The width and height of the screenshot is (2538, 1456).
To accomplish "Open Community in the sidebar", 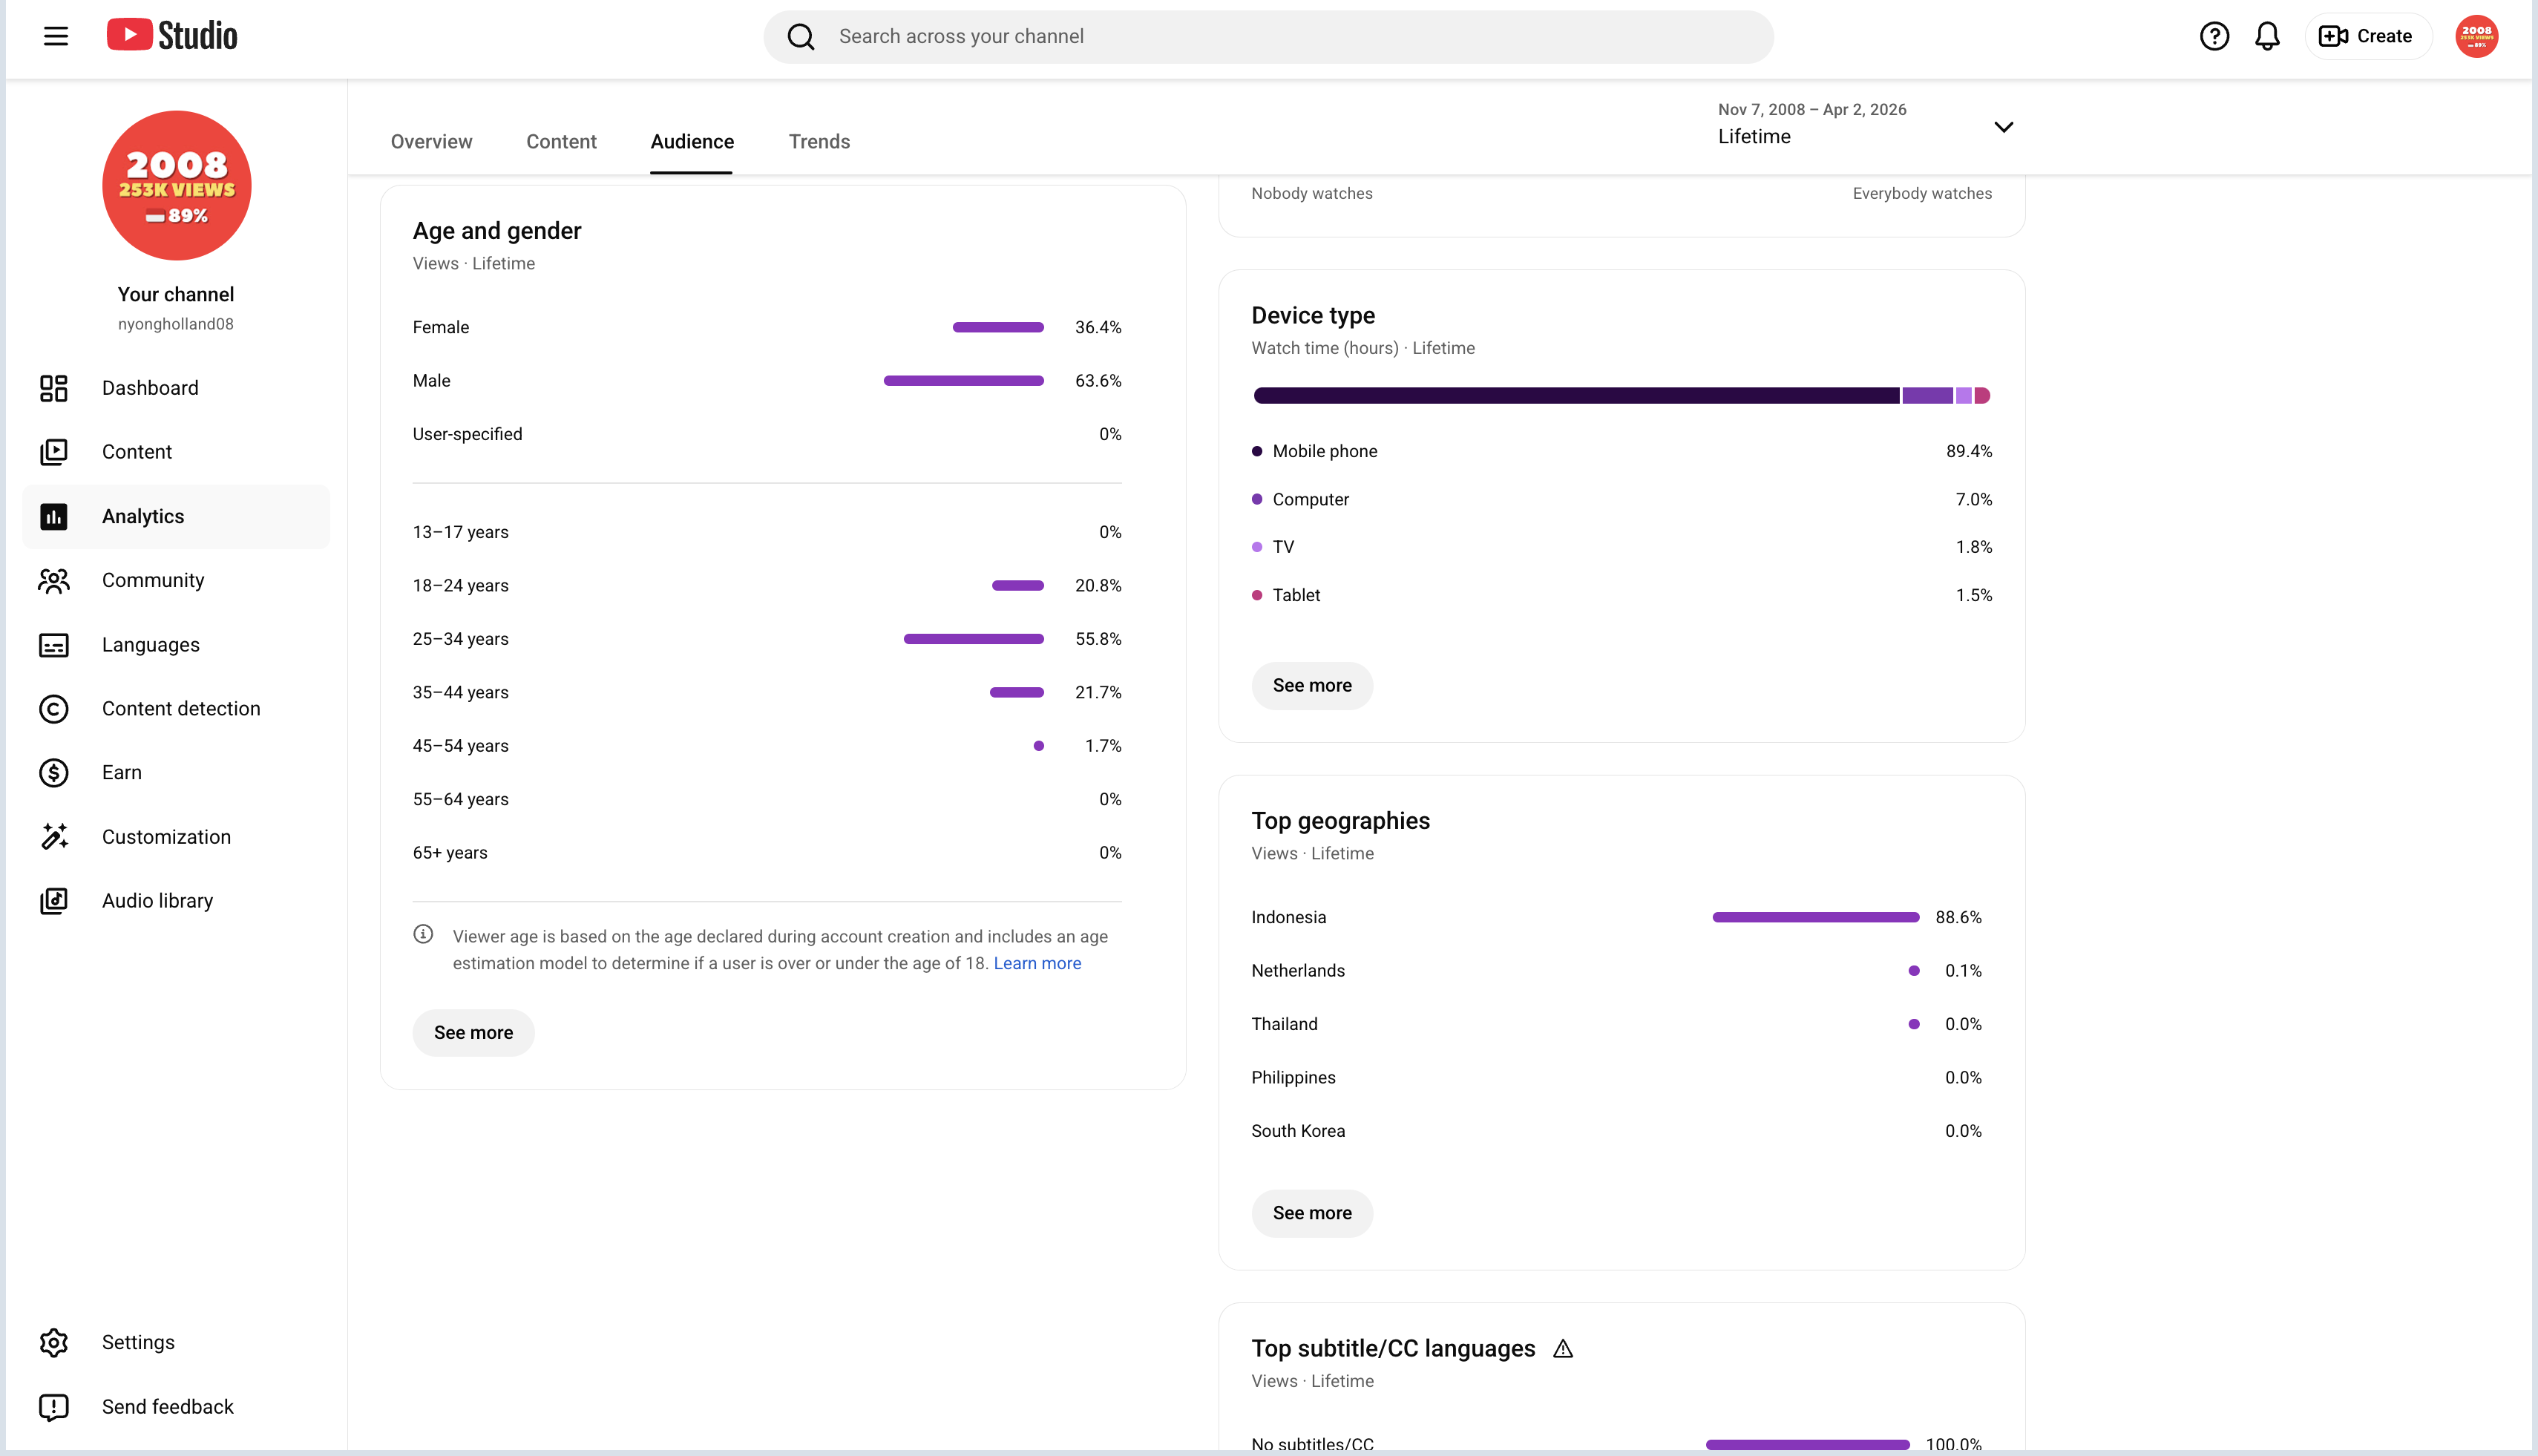I will tap(176, 580).
